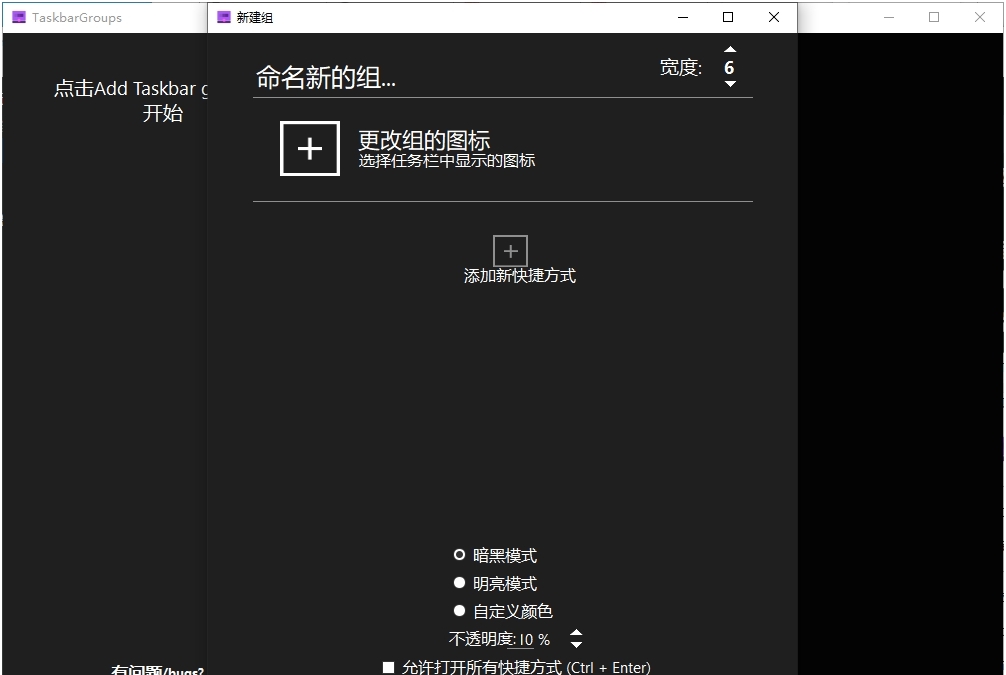Increase 不透明度 using the up stepper
The height and width of the screenshot is (675, 1006).
pyautogui.click(x=575, y=633)
